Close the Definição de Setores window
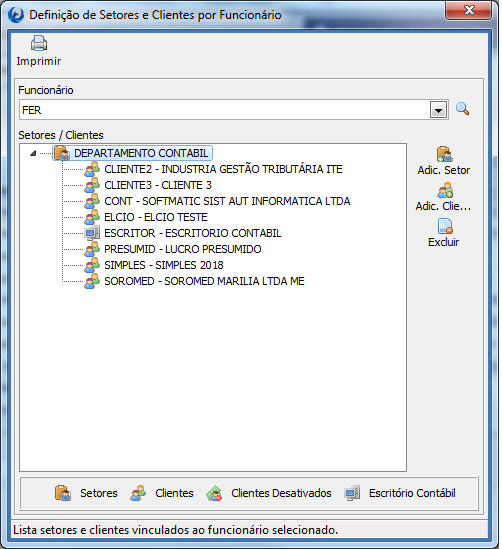502x549 pixels. click(468, 11)
